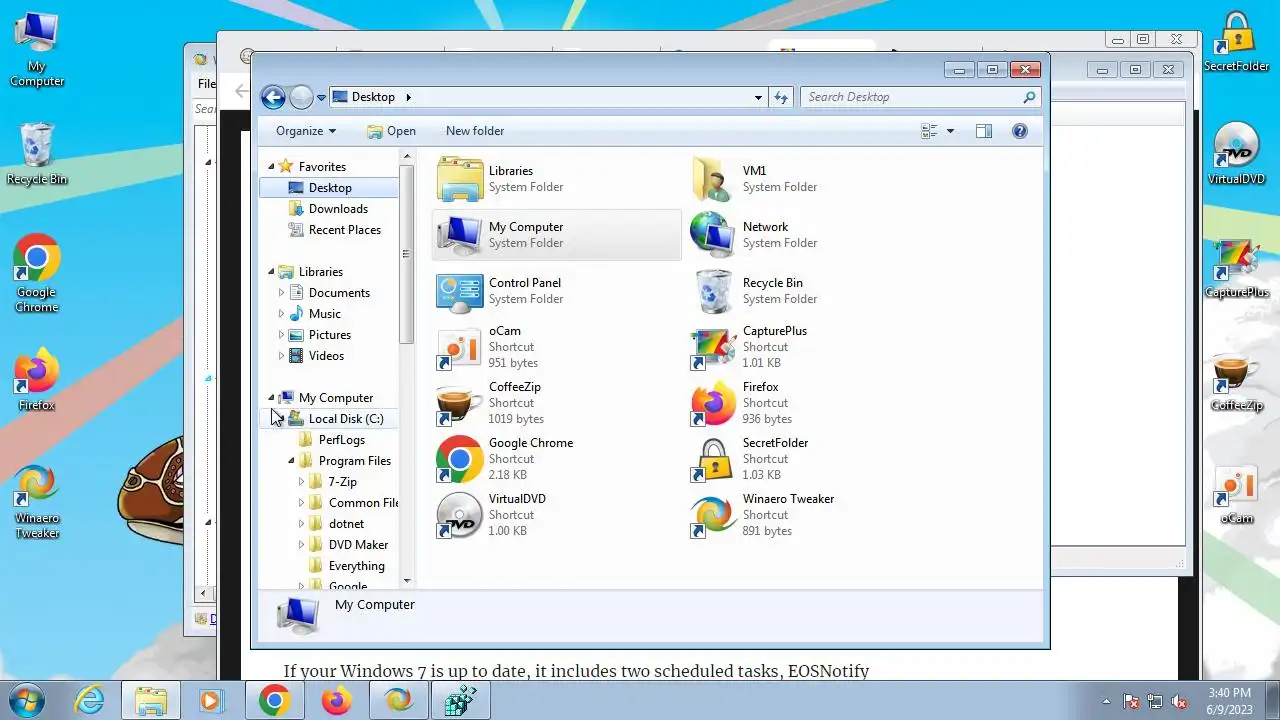Select PerfLogs folder in tree
1280x720 pixels.
tap(341, 440)
